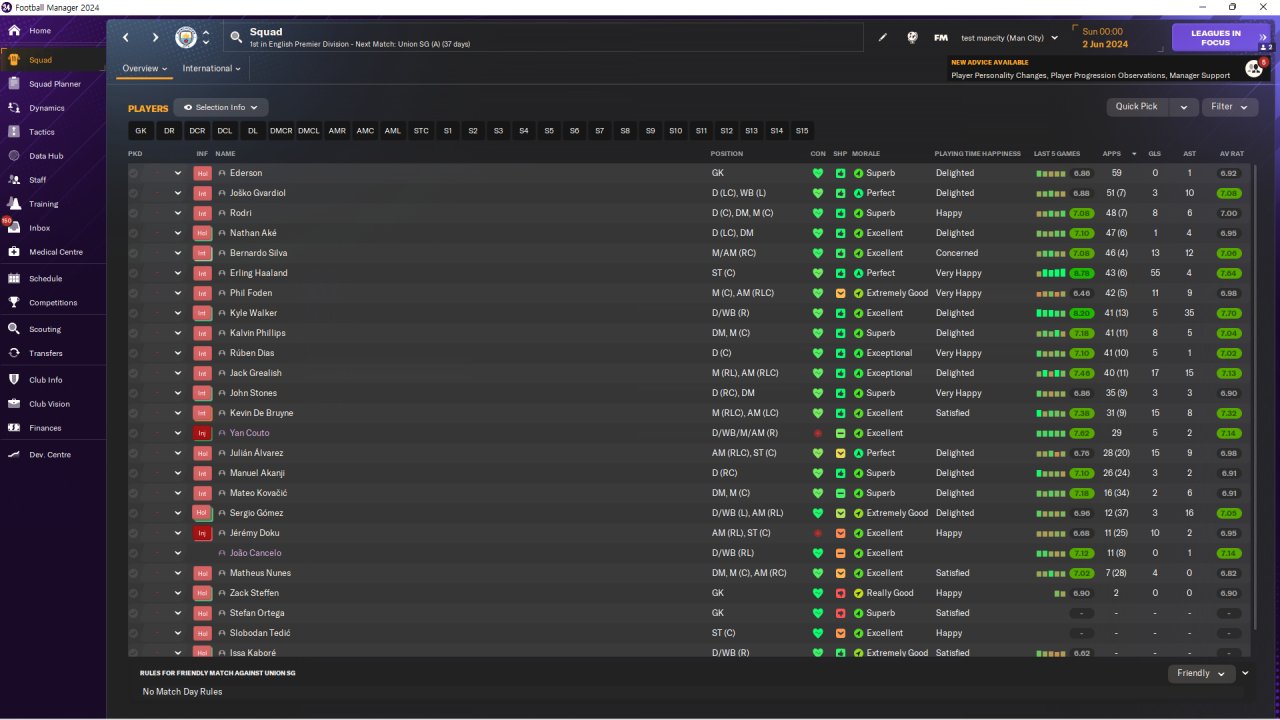Select the STC position slot tab
The image size is (1280, 720).
(421, 131)
